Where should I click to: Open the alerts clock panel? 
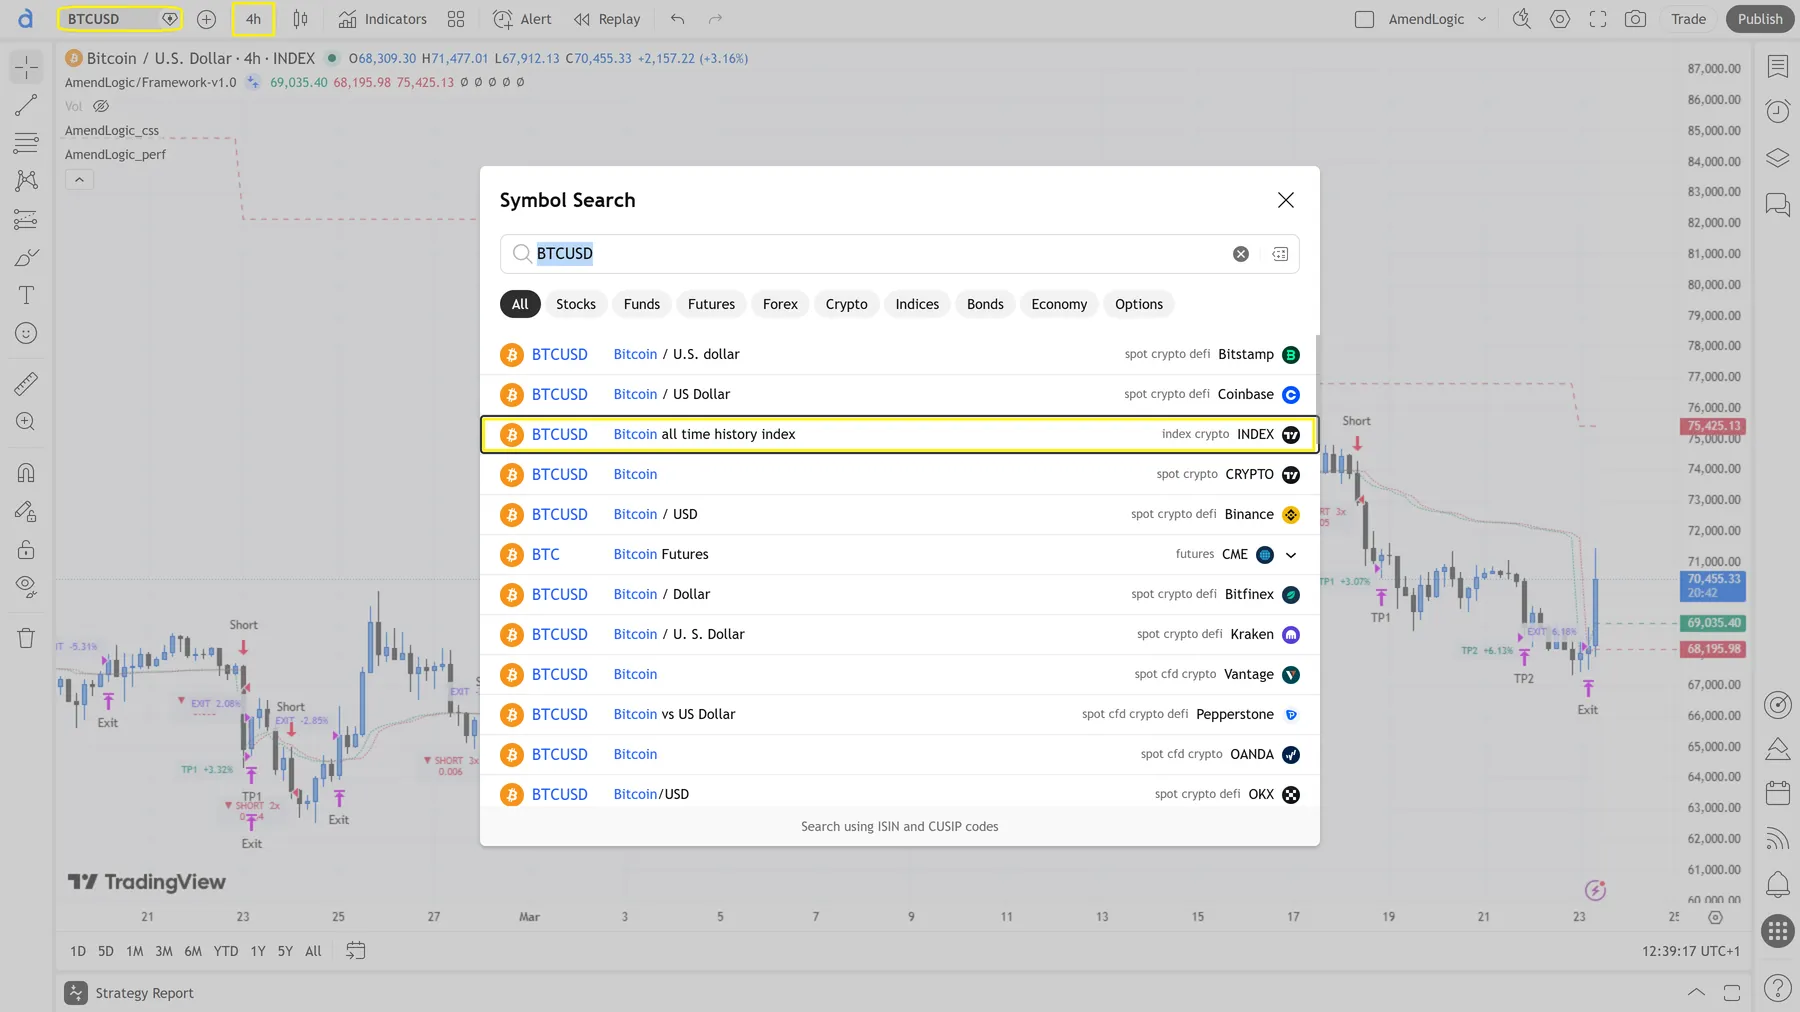point(1777,111)
